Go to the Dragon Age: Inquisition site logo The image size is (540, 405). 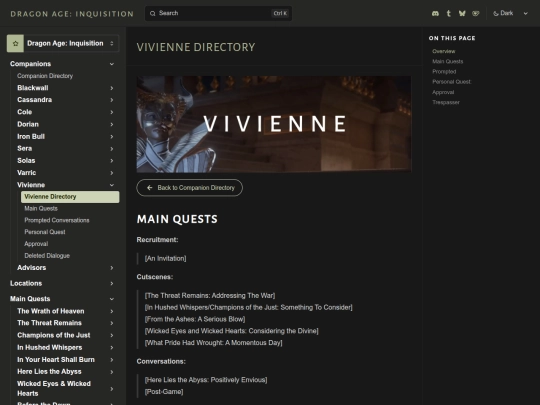[x=72, y=14]
